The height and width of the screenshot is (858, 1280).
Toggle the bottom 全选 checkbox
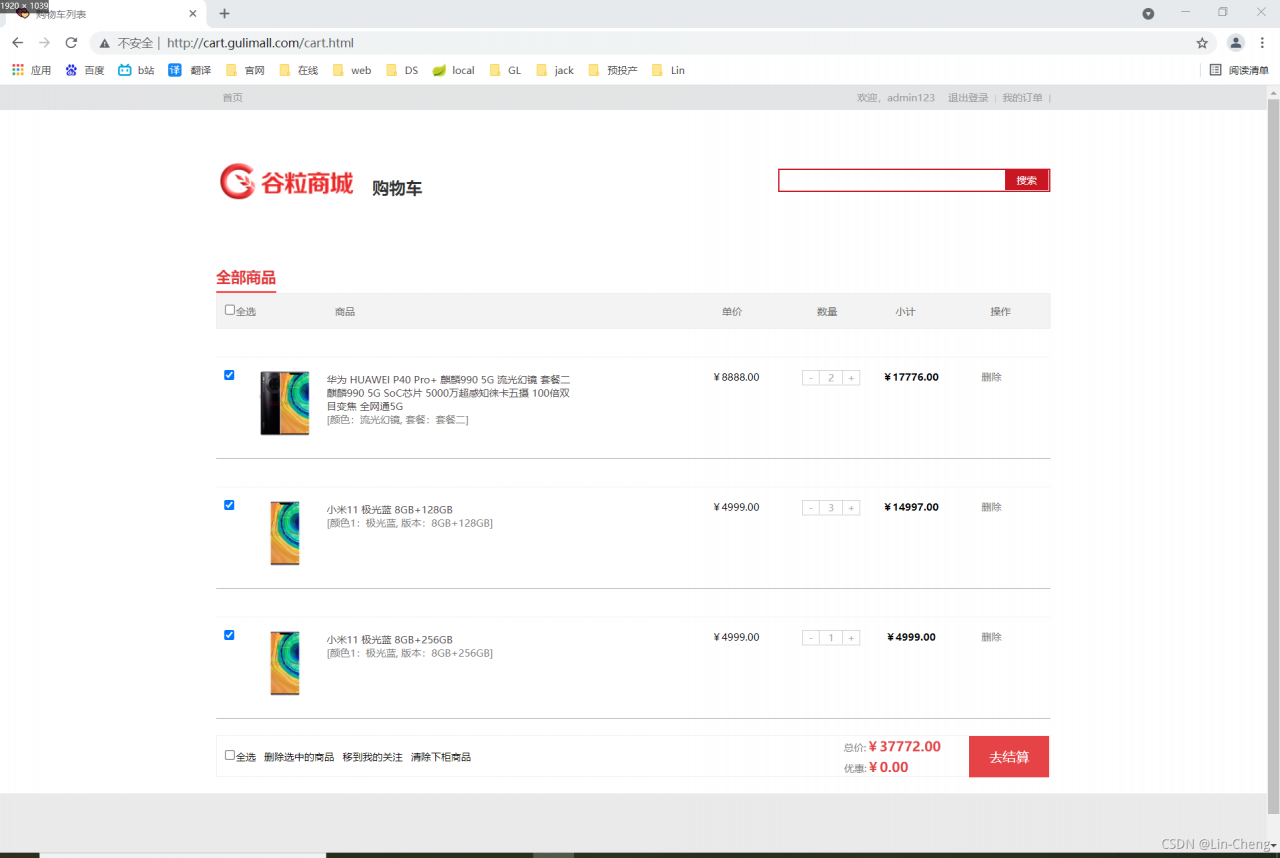click(230, 755)
